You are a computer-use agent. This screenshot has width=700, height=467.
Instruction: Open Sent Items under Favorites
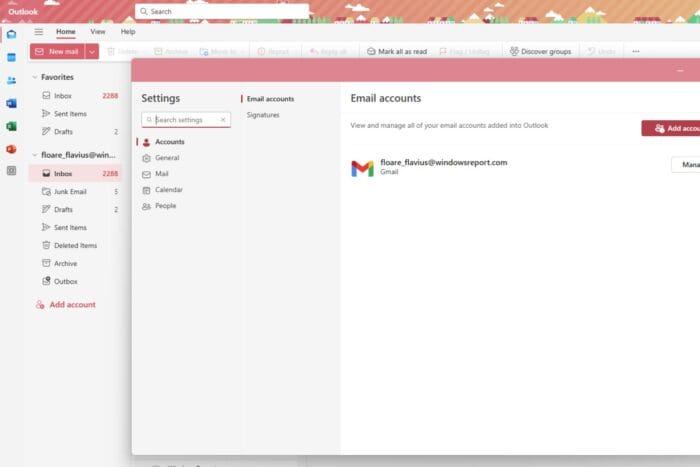pos(75,114)
